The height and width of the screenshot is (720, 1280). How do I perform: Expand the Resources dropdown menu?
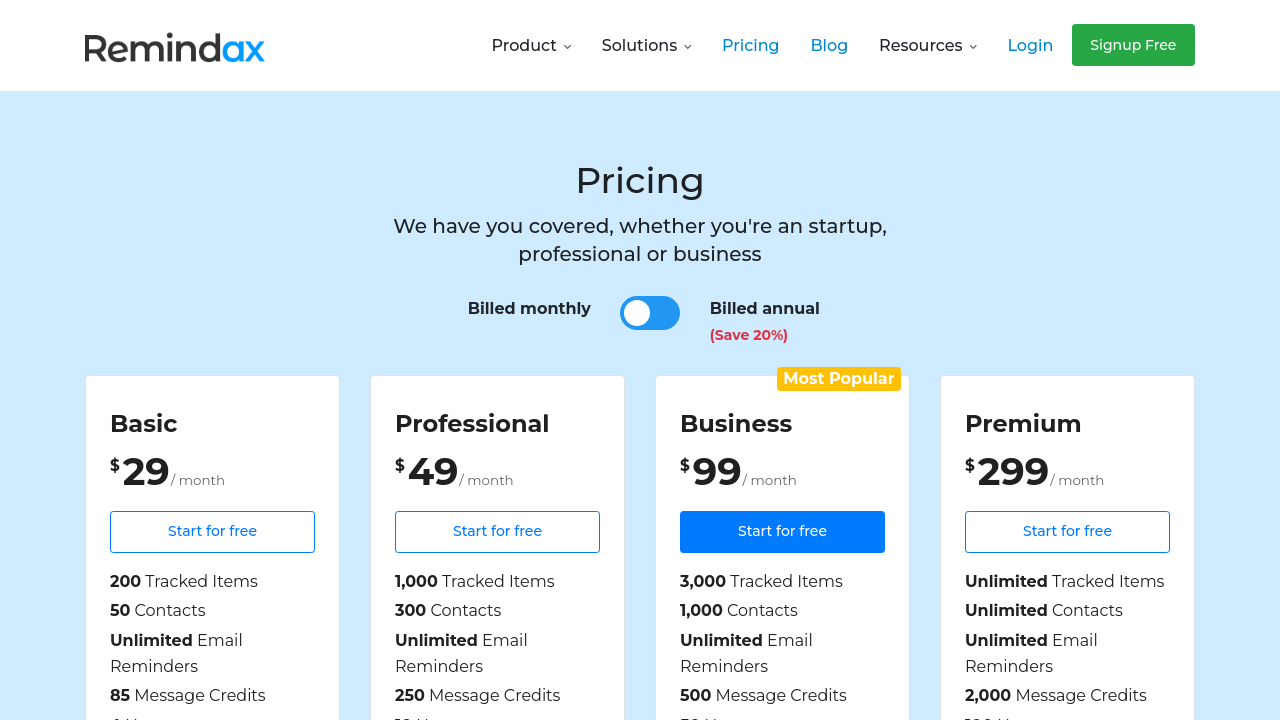click(x=927, y=46)
